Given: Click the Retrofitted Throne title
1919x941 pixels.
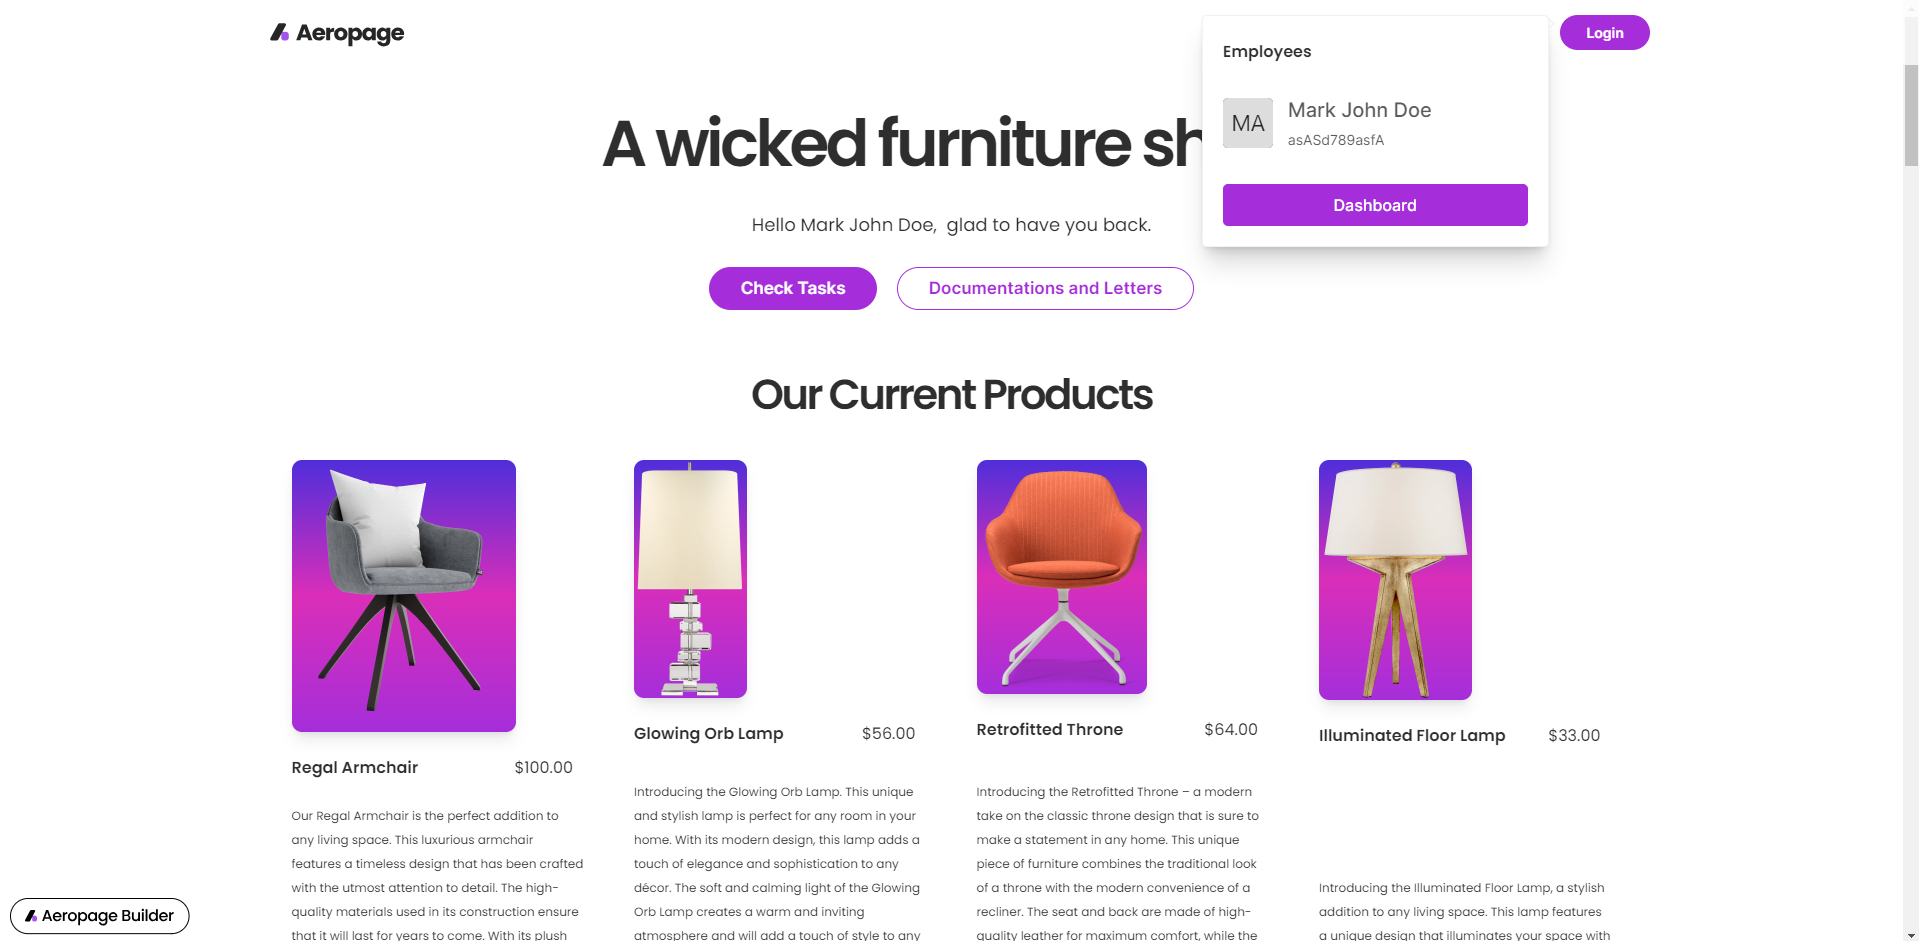Looking at the screenshot, I should [x=1050, y=729].
